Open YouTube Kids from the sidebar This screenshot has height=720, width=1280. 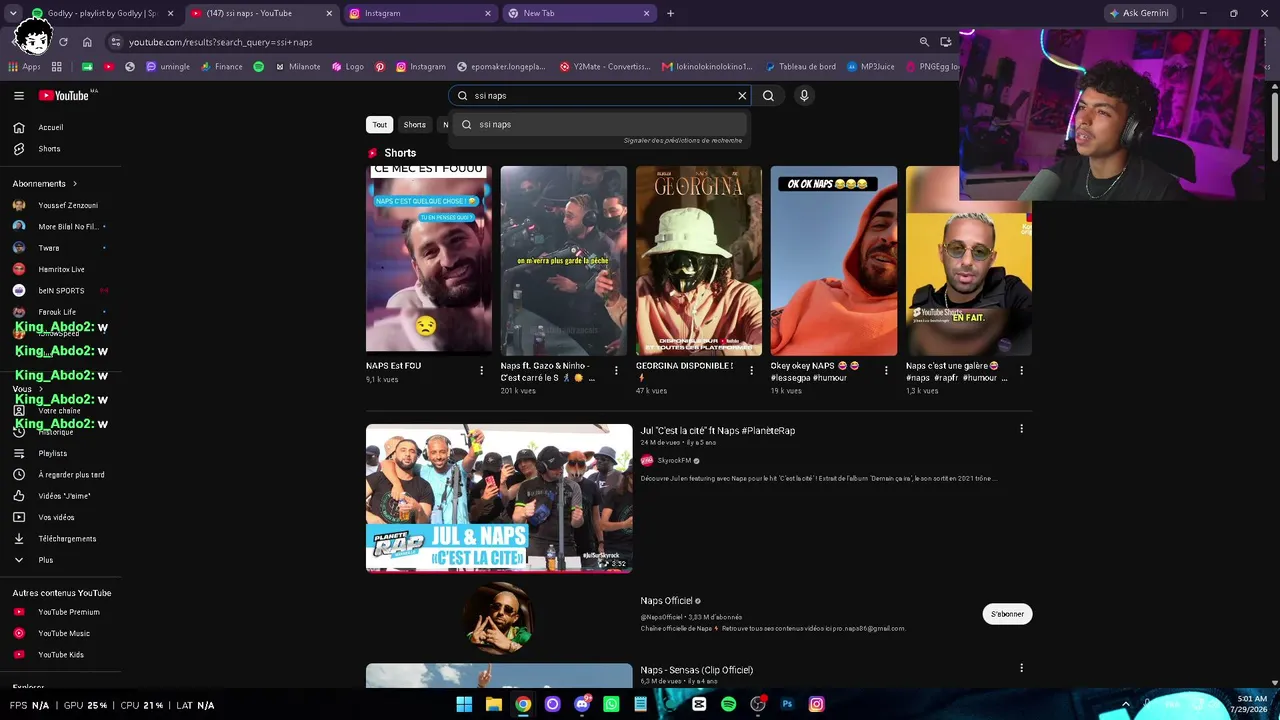(x=61, y=655)
